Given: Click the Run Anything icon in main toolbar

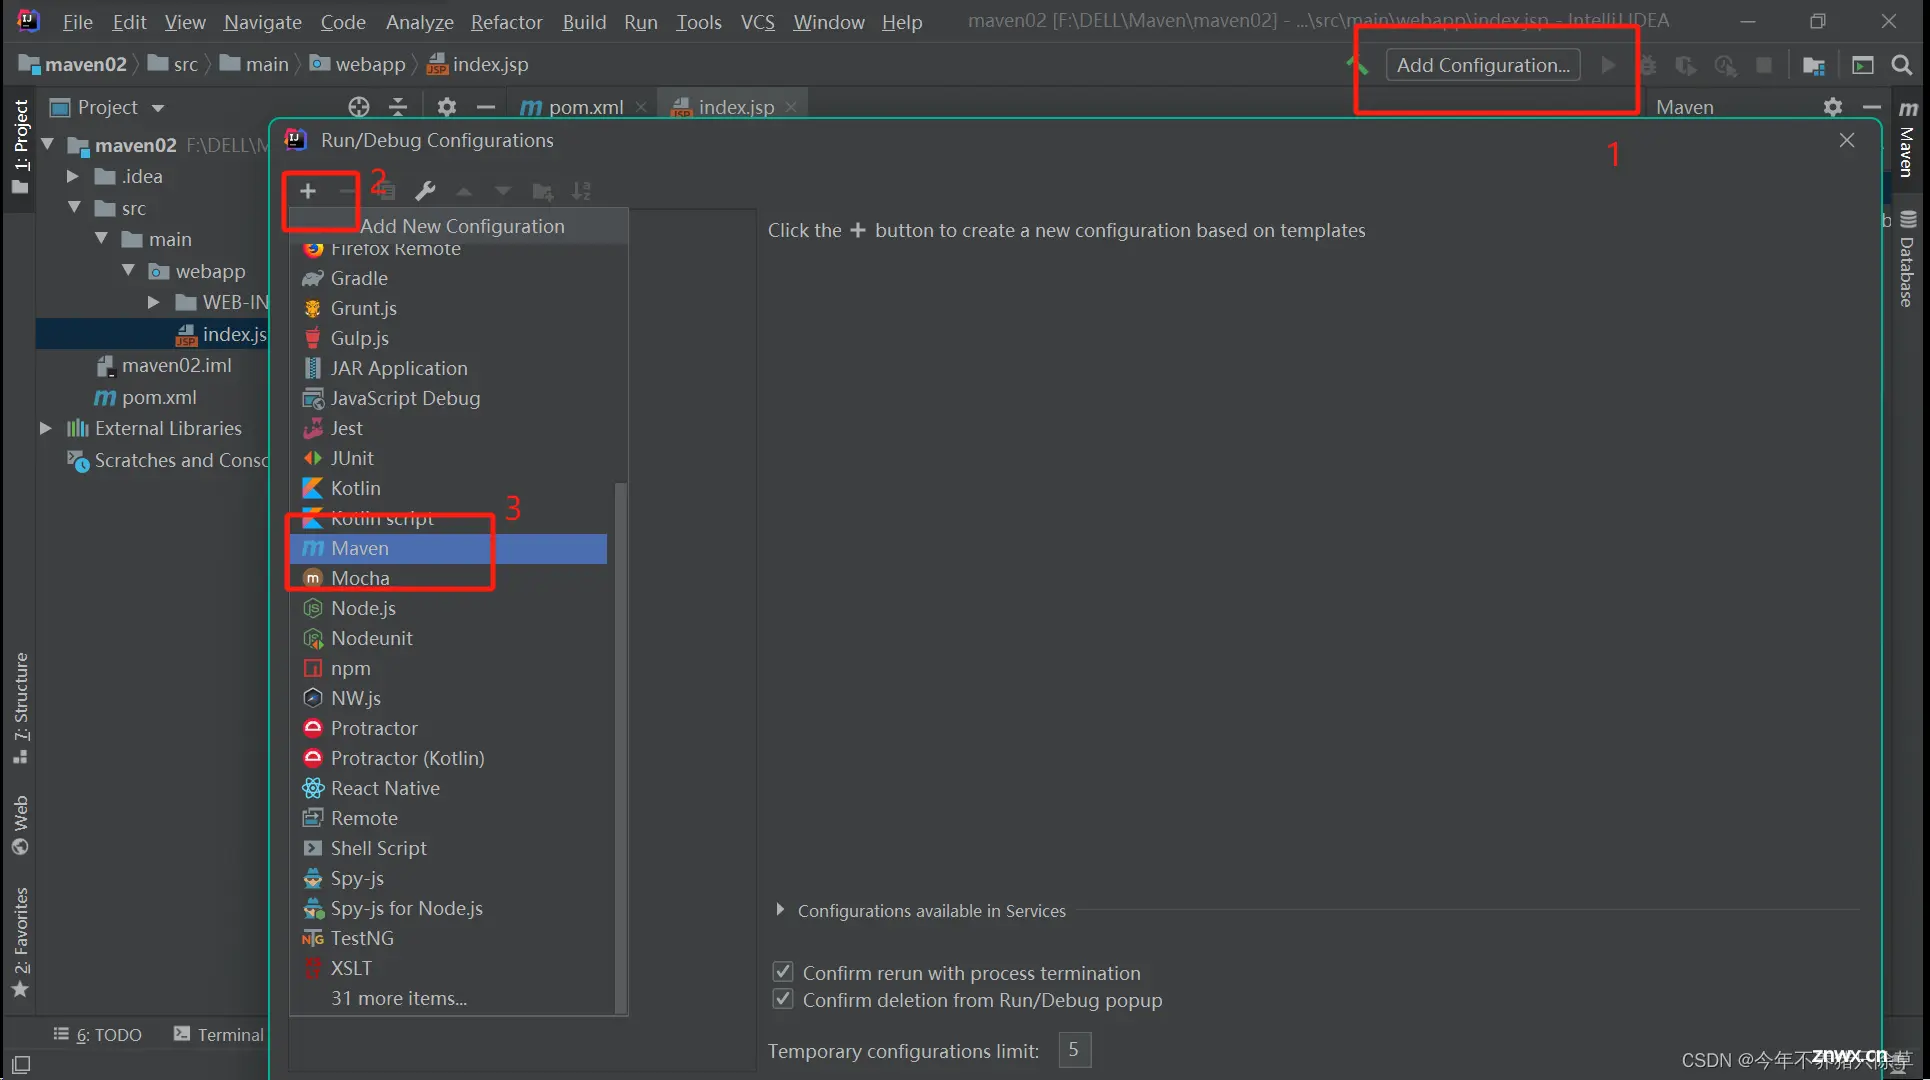Looking at the screenshot, I should click(1863, 65).
